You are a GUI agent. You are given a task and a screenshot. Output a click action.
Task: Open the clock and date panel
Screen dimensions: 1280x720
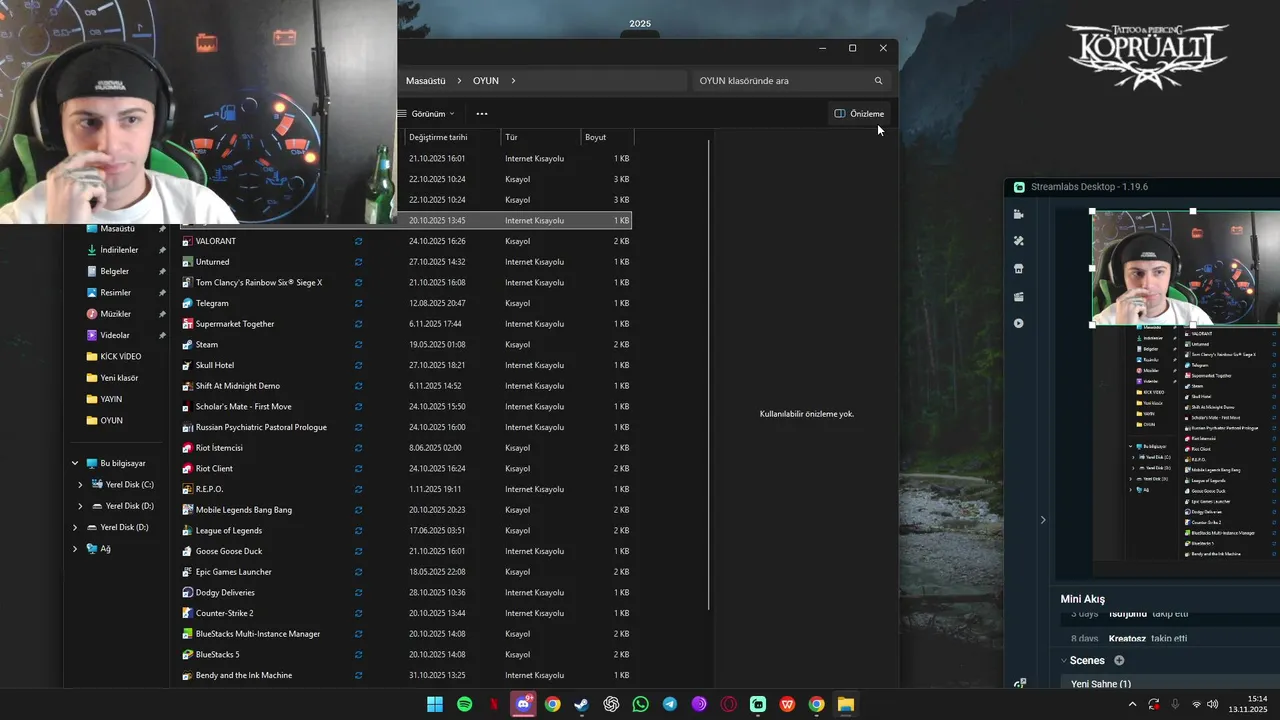[x=1250, y=704]
